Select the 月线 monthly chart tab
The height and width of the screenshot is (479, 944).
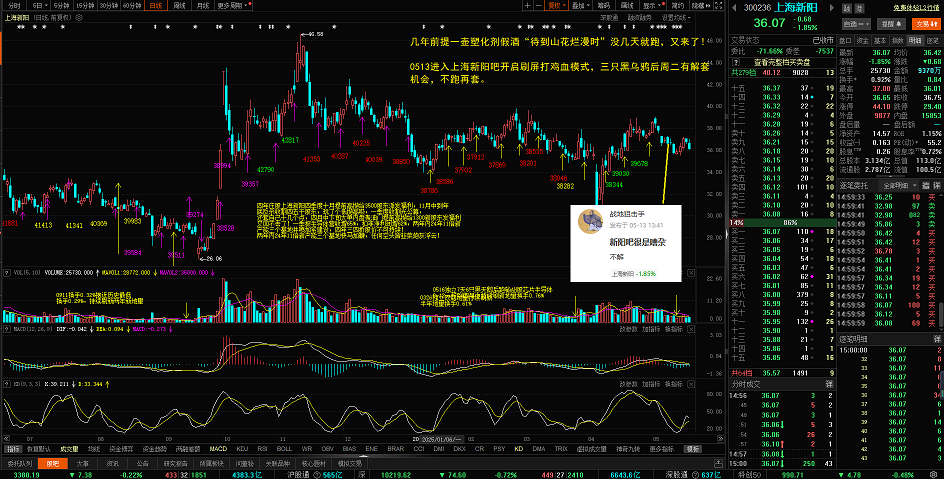(203, 5)
